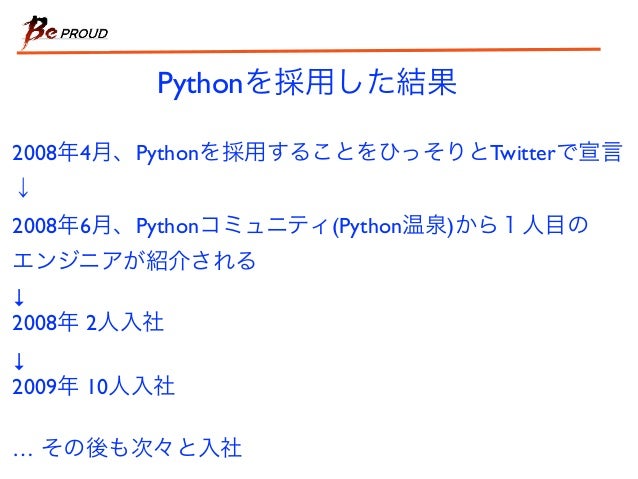Click the down arrow above '2008年 2人入社'

coord(19,297)
